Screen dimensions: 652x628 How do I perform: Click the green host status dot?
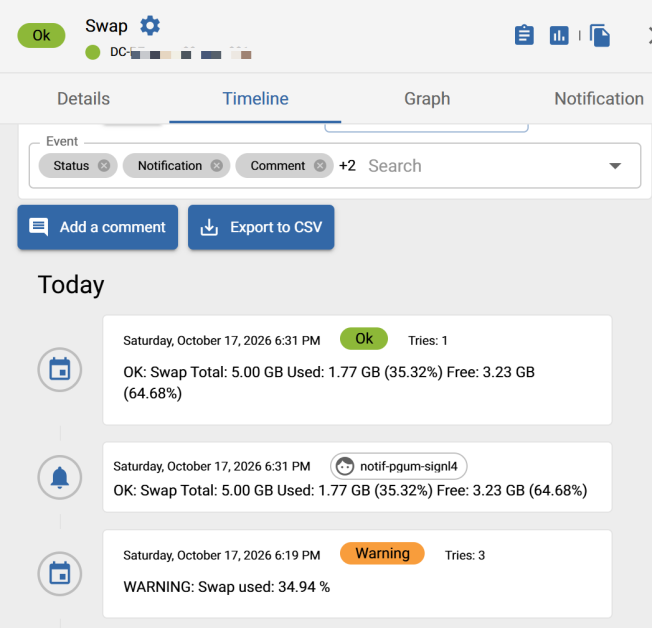(x=92, y=52)
